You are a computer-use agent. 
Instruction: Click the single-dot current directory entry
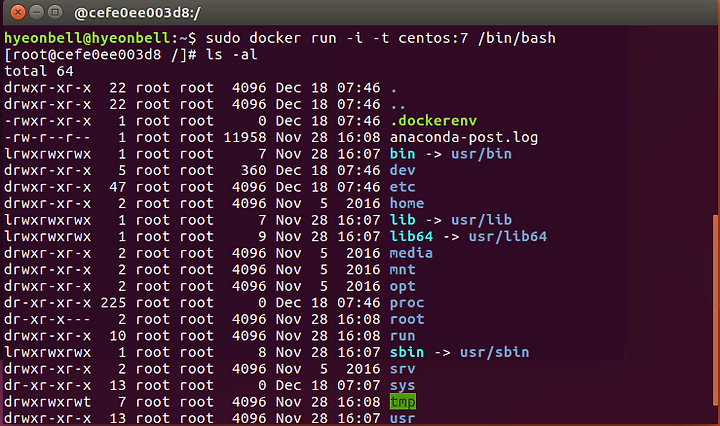(x=394, y=91)
